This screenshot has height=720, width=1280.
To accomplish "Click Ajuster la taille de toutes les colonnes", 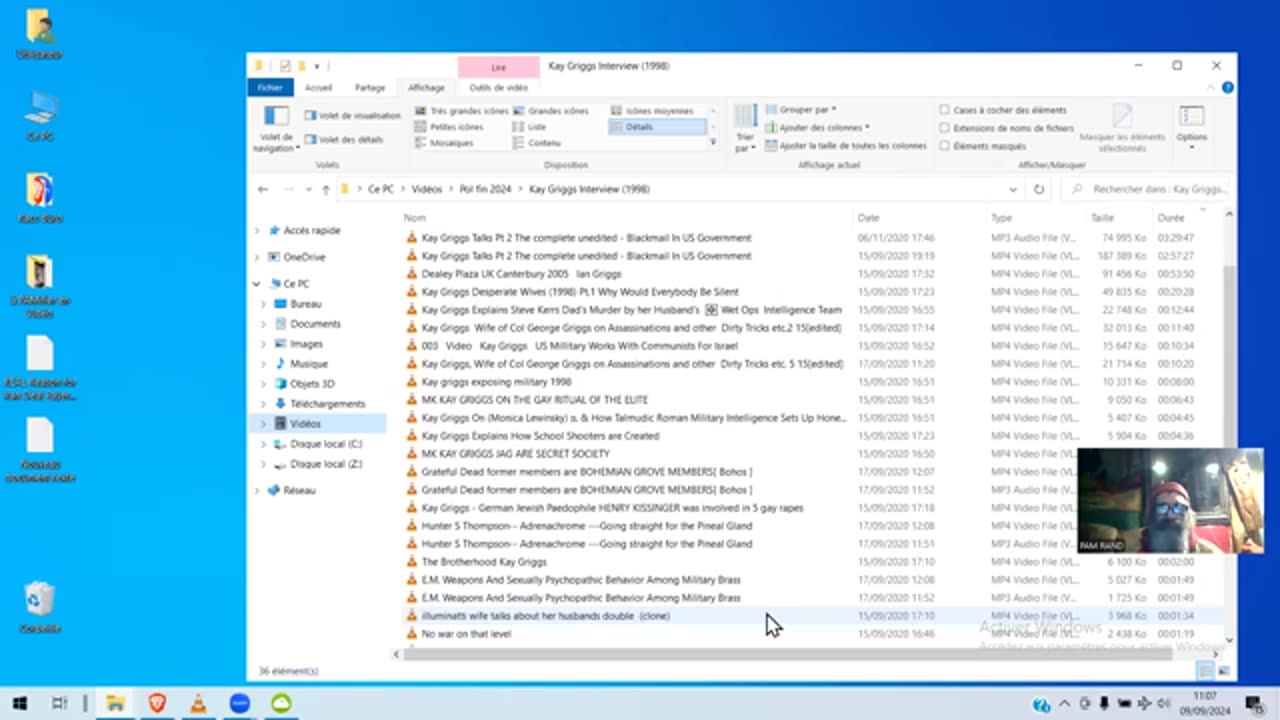I will 846,145.
